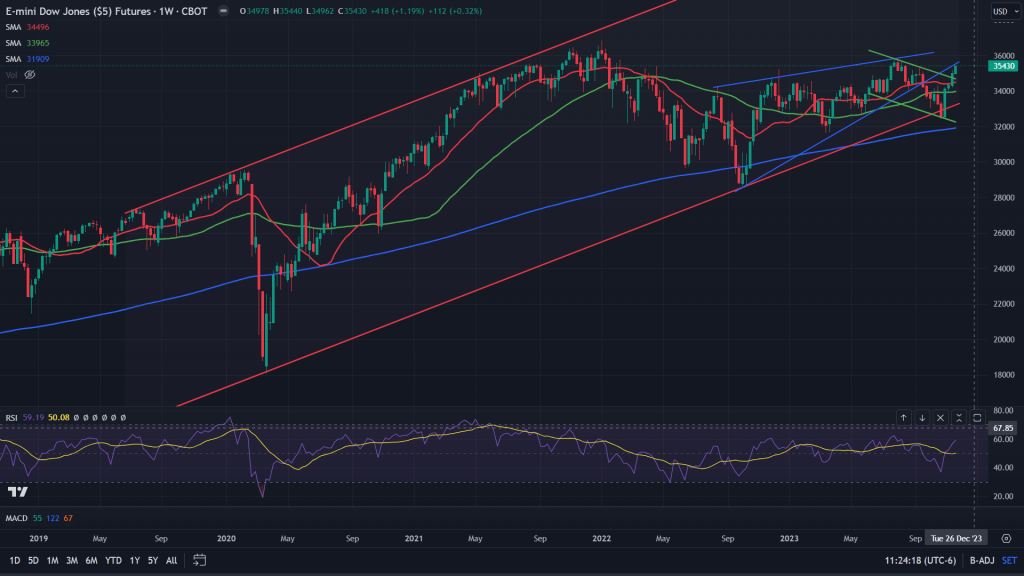Move RSI pane down

click(922, 417)
